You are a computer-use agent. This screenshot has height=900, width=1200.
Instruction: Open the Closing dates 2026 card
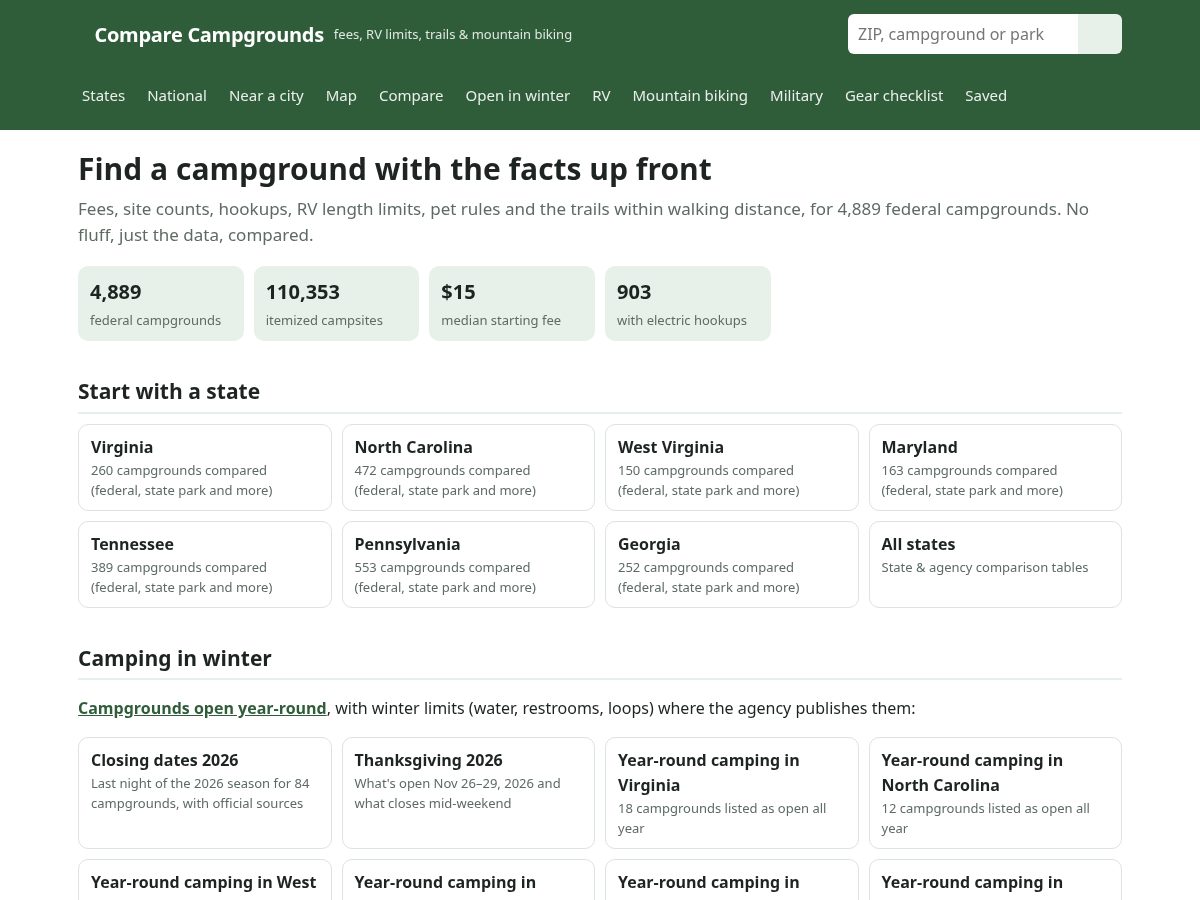205,793
